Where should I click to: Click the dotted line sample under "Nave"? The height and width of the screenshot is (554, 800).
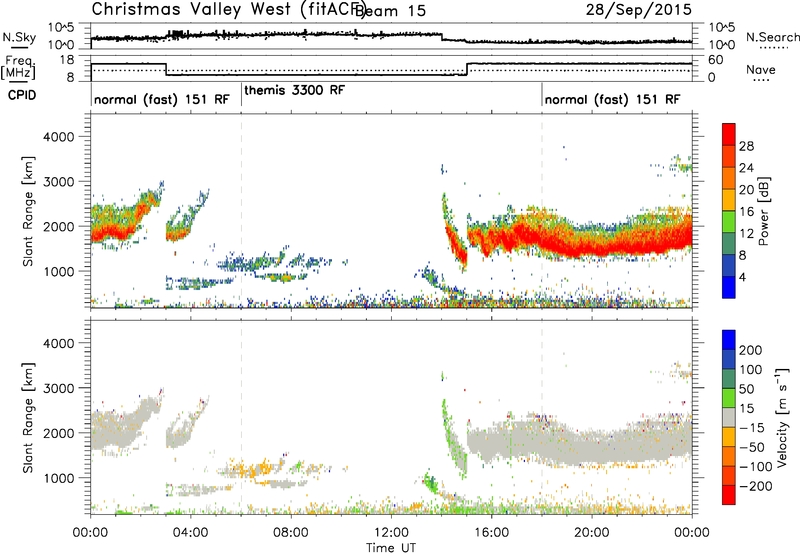[761, 80]
